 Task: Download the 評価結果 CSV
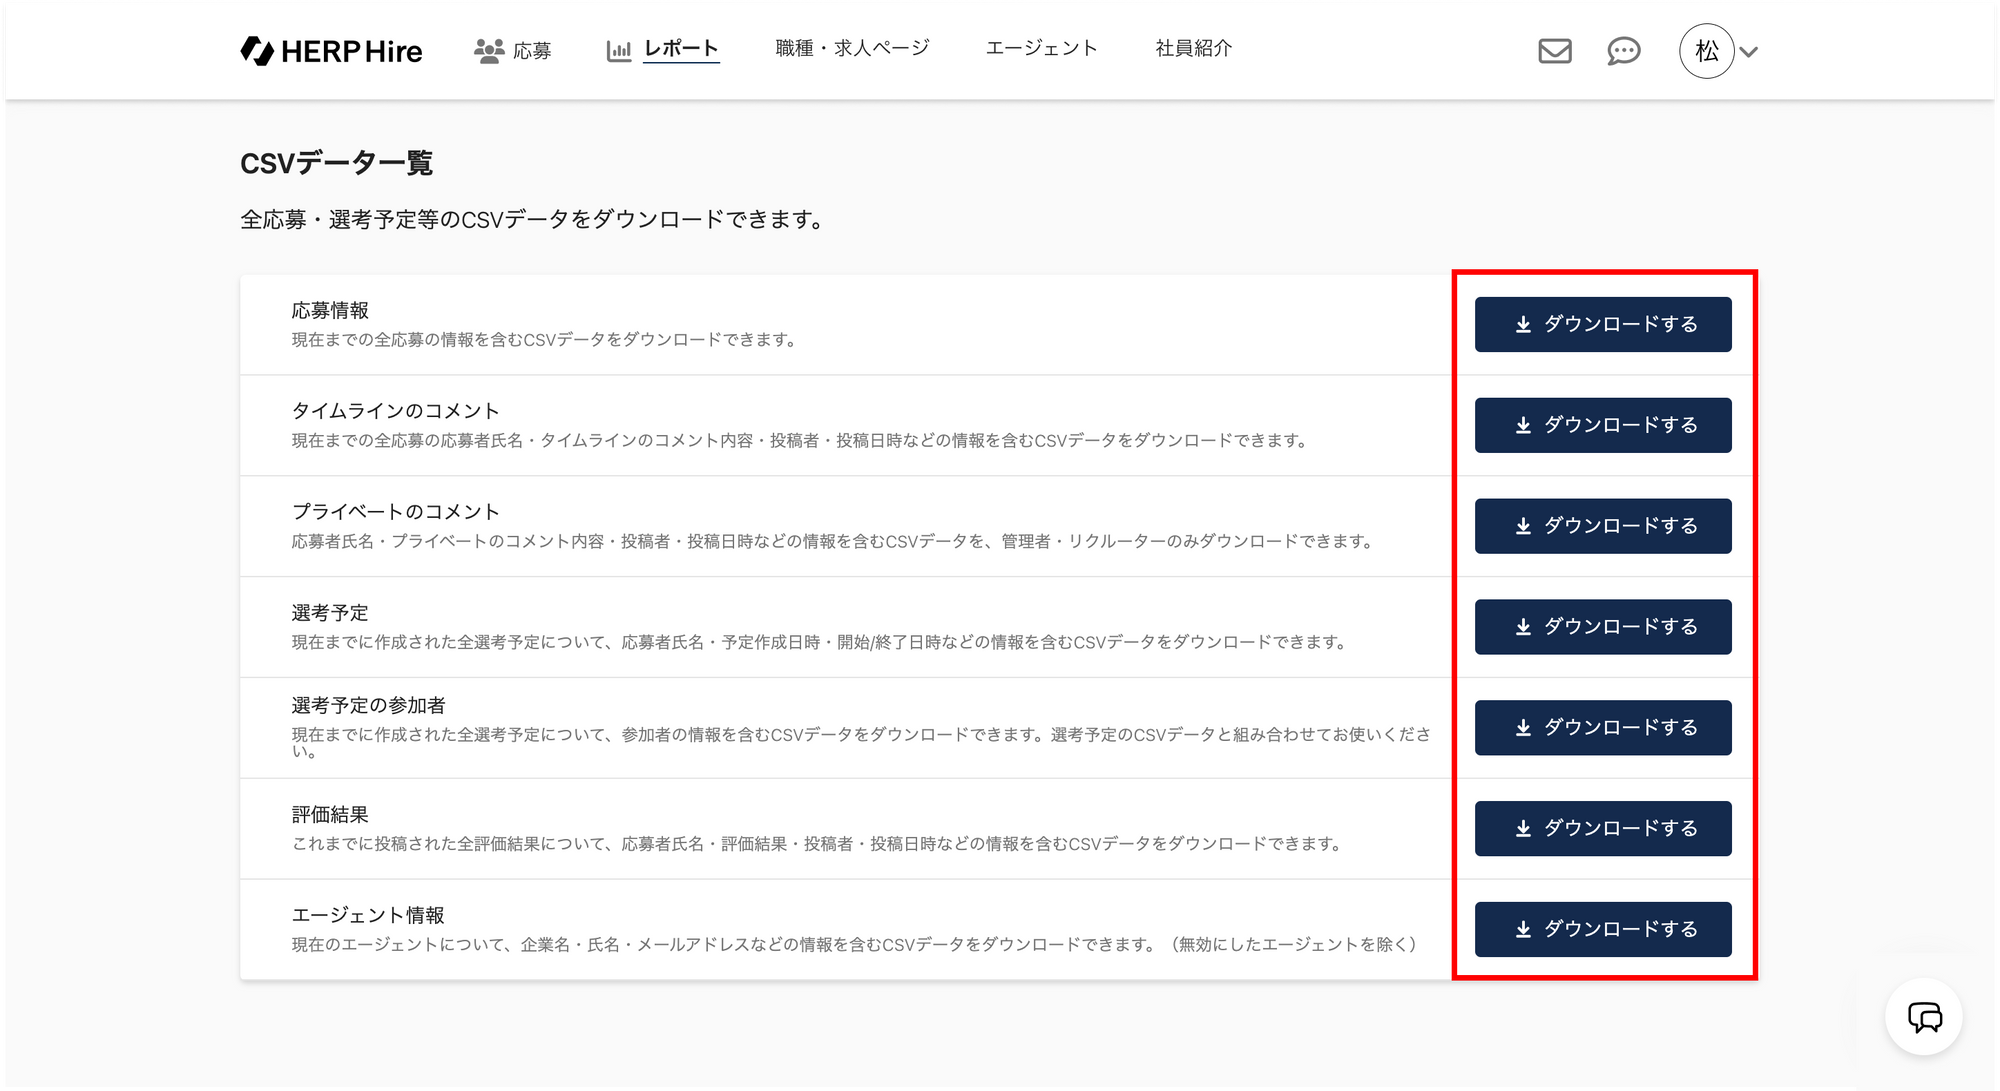(1602, 828)
